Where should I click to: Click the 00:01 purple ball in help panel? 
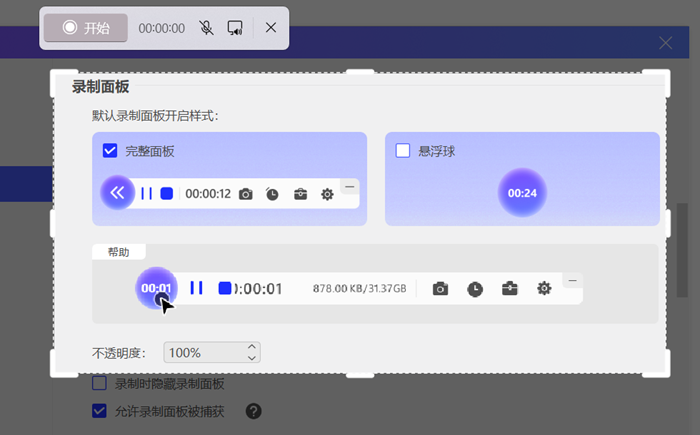click(x=156, y=288)
